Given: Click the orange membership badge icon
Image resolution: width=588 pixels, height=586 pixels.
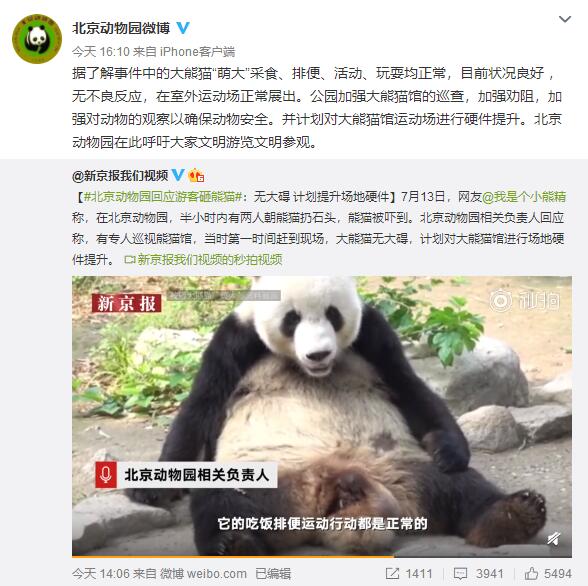Looking at the screenshot, I should (x=196, y=175).
